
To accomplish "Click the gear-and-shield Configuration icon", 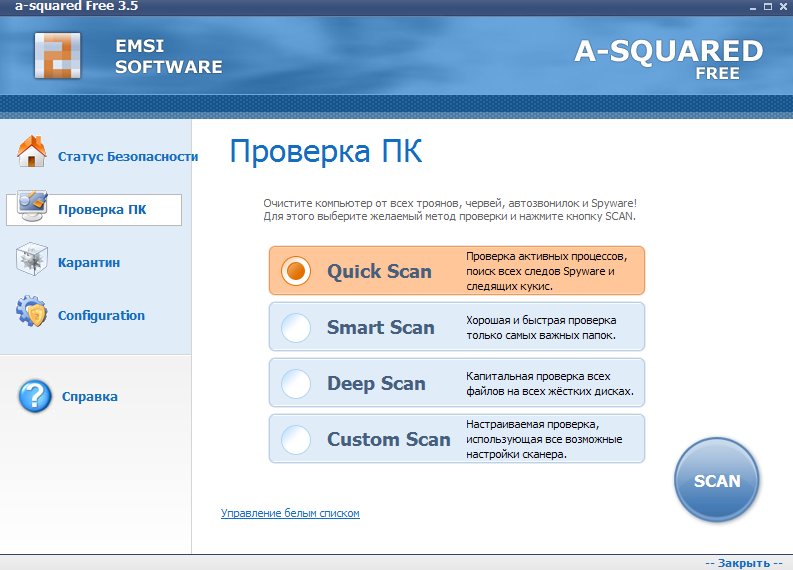I will [x=31, y=311].
